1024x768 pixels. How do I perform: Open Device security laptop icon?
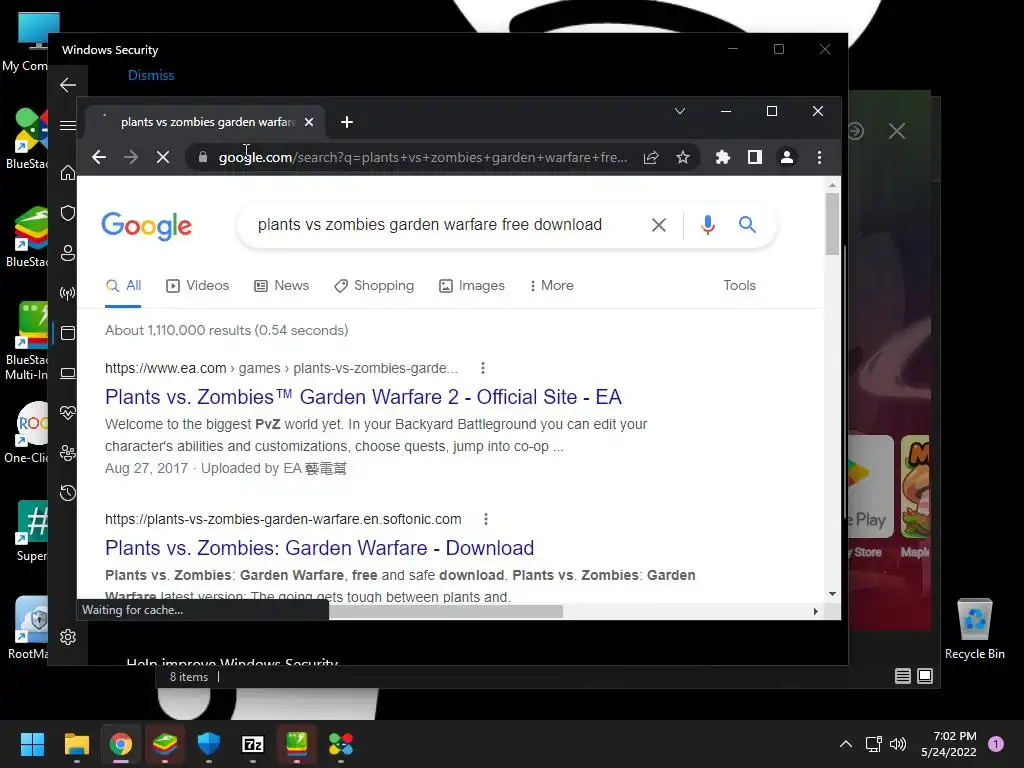[68, 374]
